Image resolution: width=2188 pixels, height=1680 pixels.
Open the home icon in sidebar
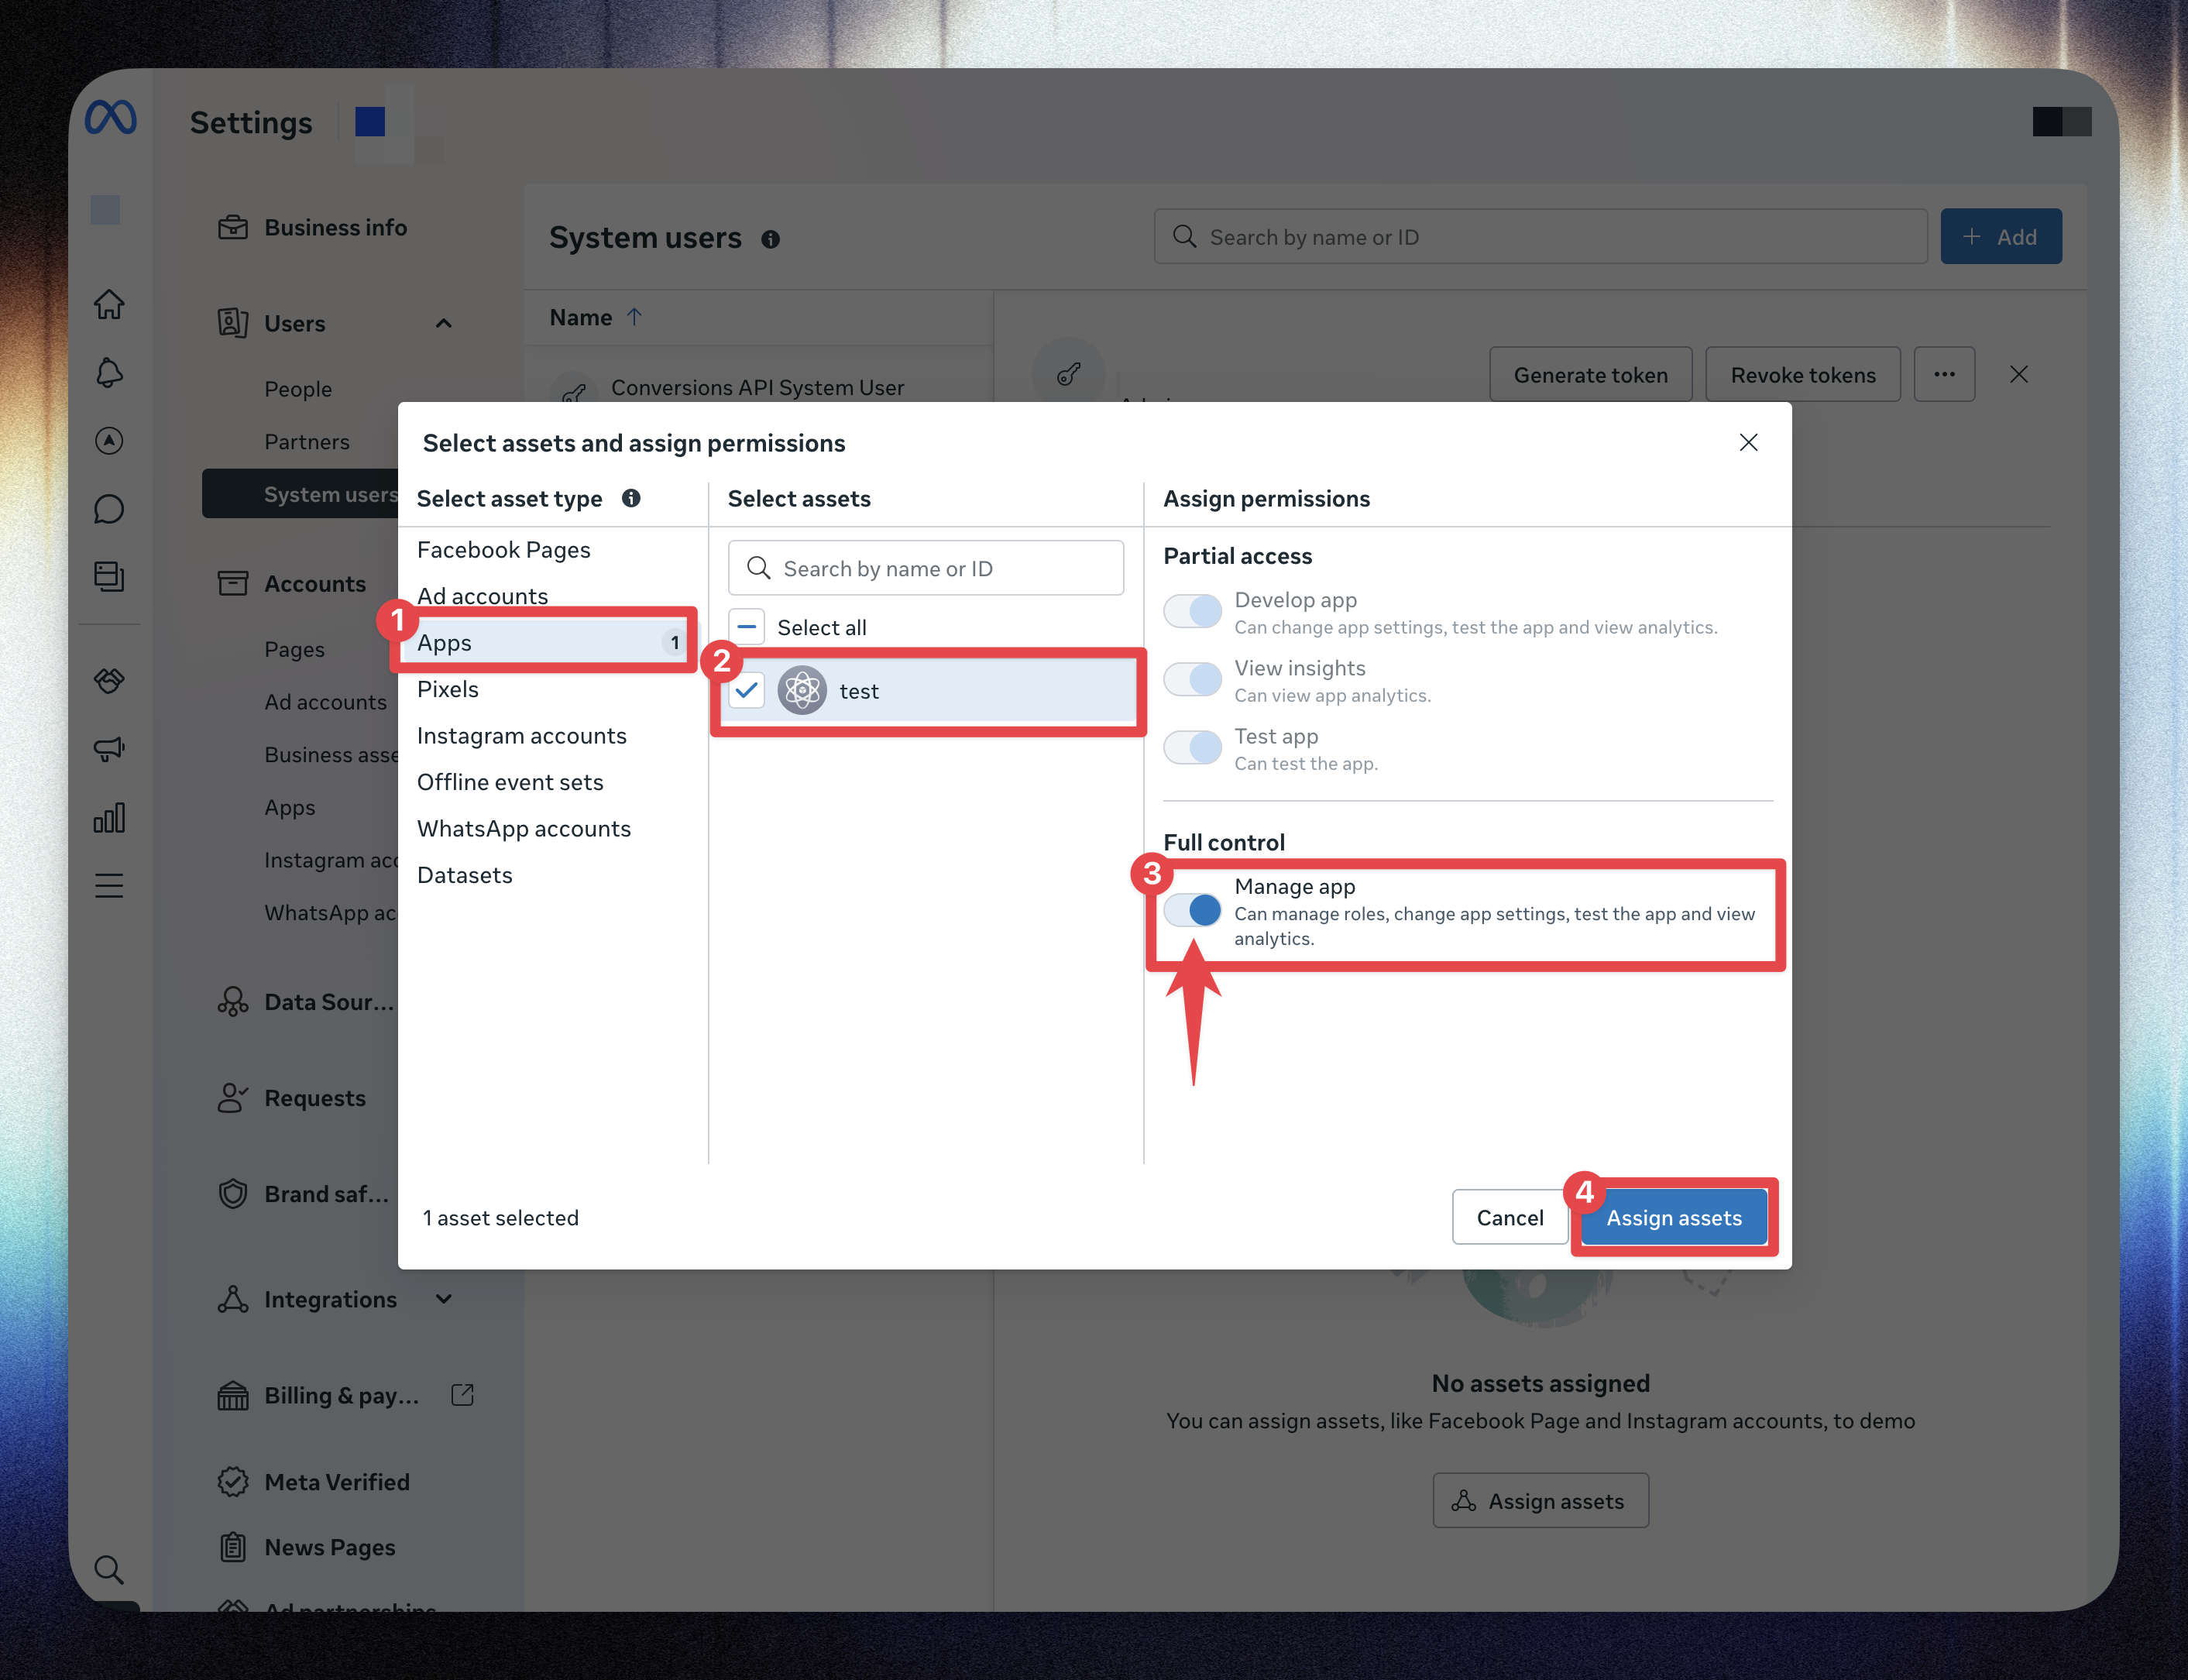pyautogui.click(x=109, y=304)
